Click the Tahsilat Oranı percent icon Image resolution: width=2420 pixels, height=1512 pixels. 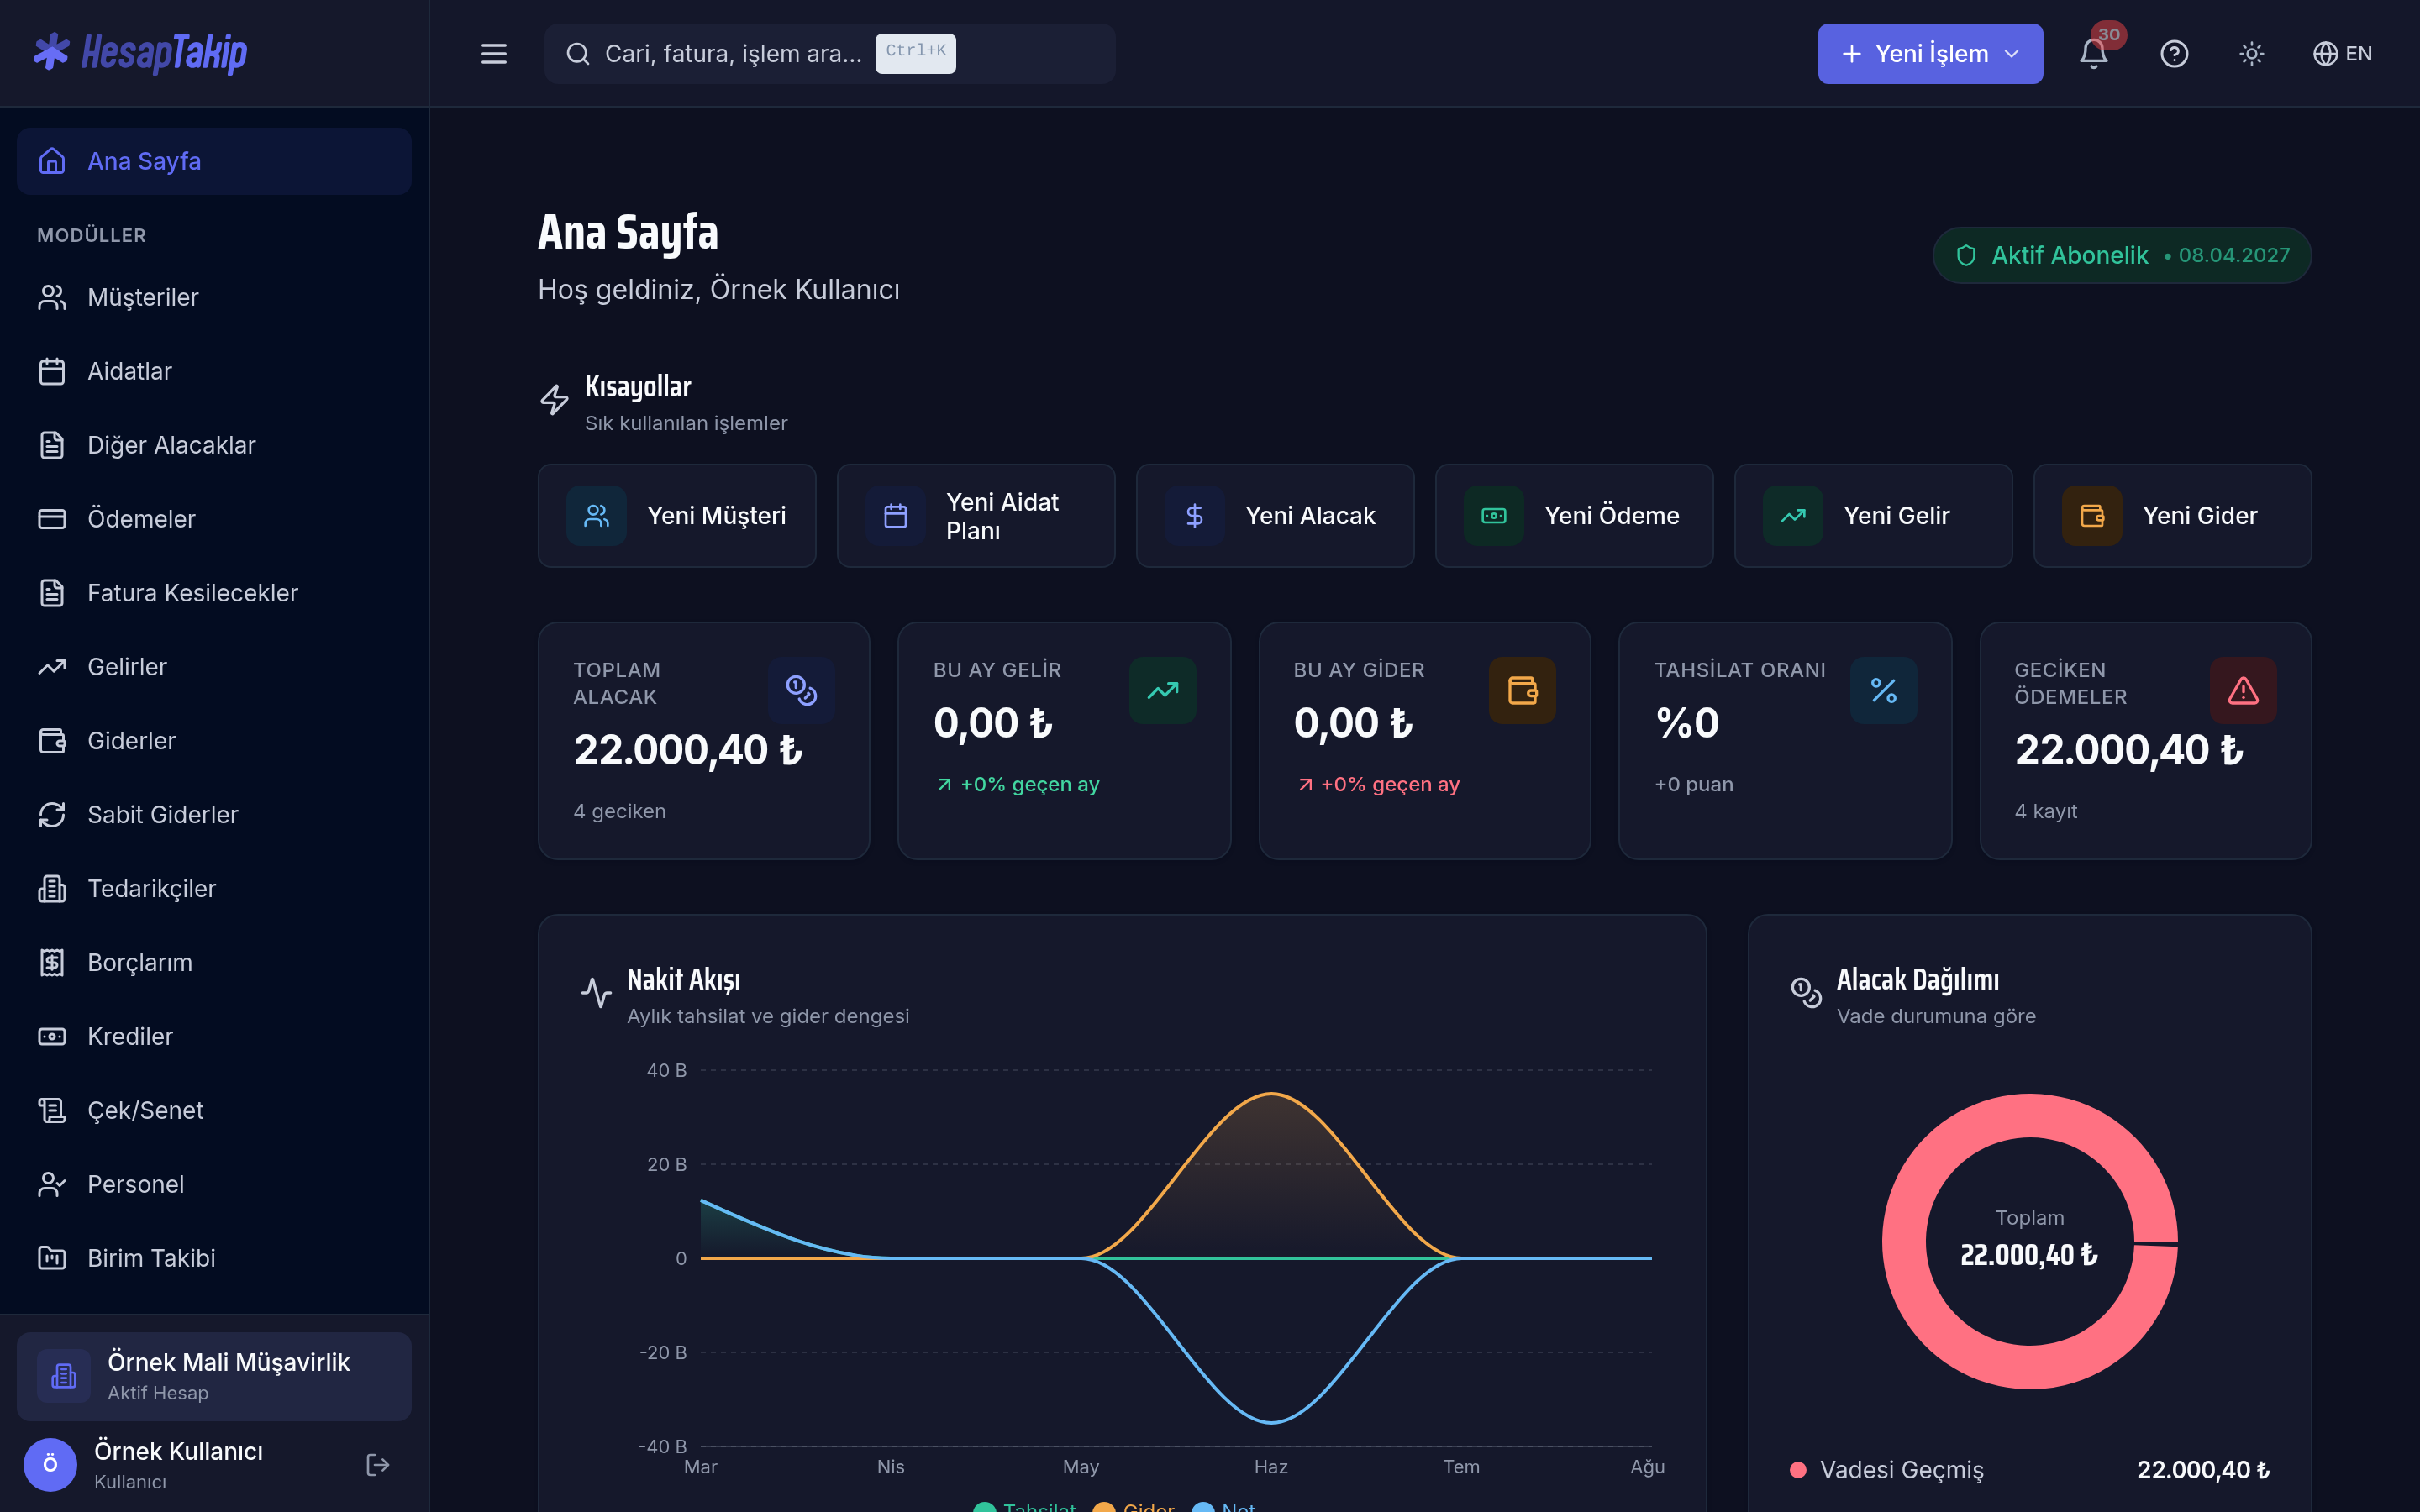1883,690
